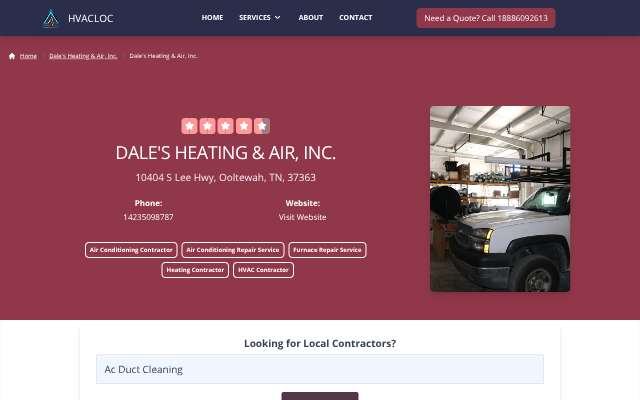Image resolution: width=640 pixels, height=400 pixels.
Task: Click the second rating star
Action: tap(207, 126)
